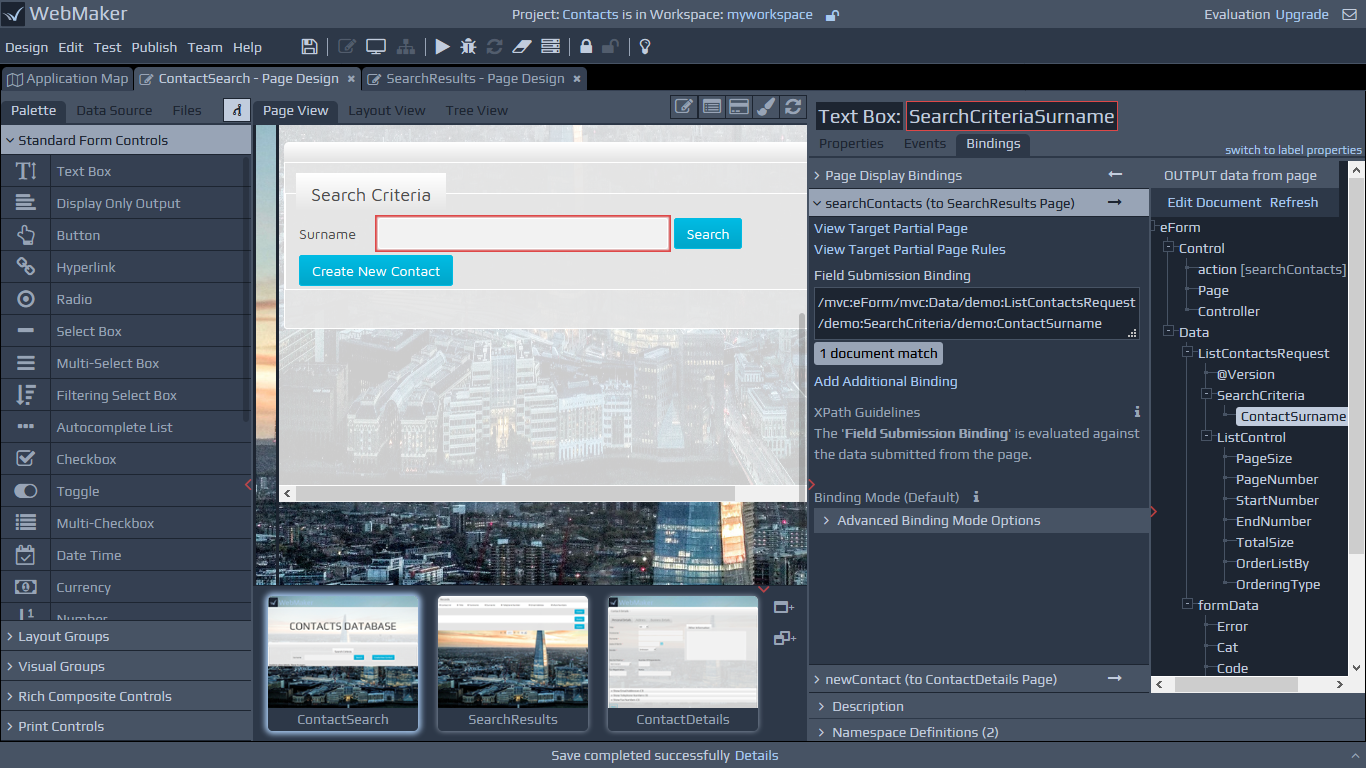This screenshot has width=1366, height=768.
Task: Click View Target Partial Page link
Action: pyautogui.click(x=891, y=228)
